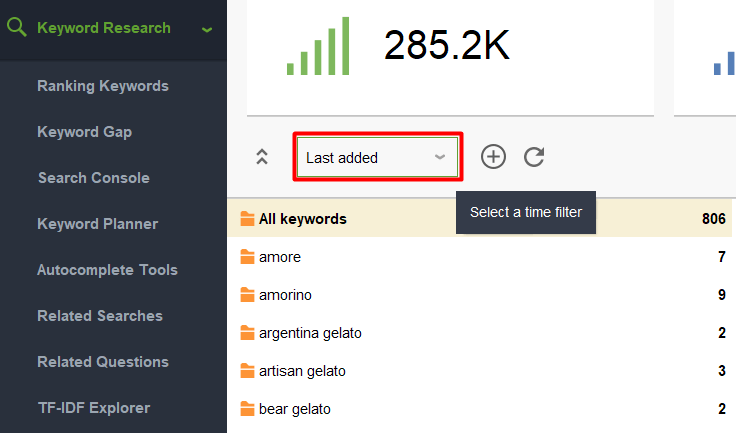The width and height of the screenshot is (736, 433).
Task: Click the amore folder icon
Action: [x=247, y=256]
